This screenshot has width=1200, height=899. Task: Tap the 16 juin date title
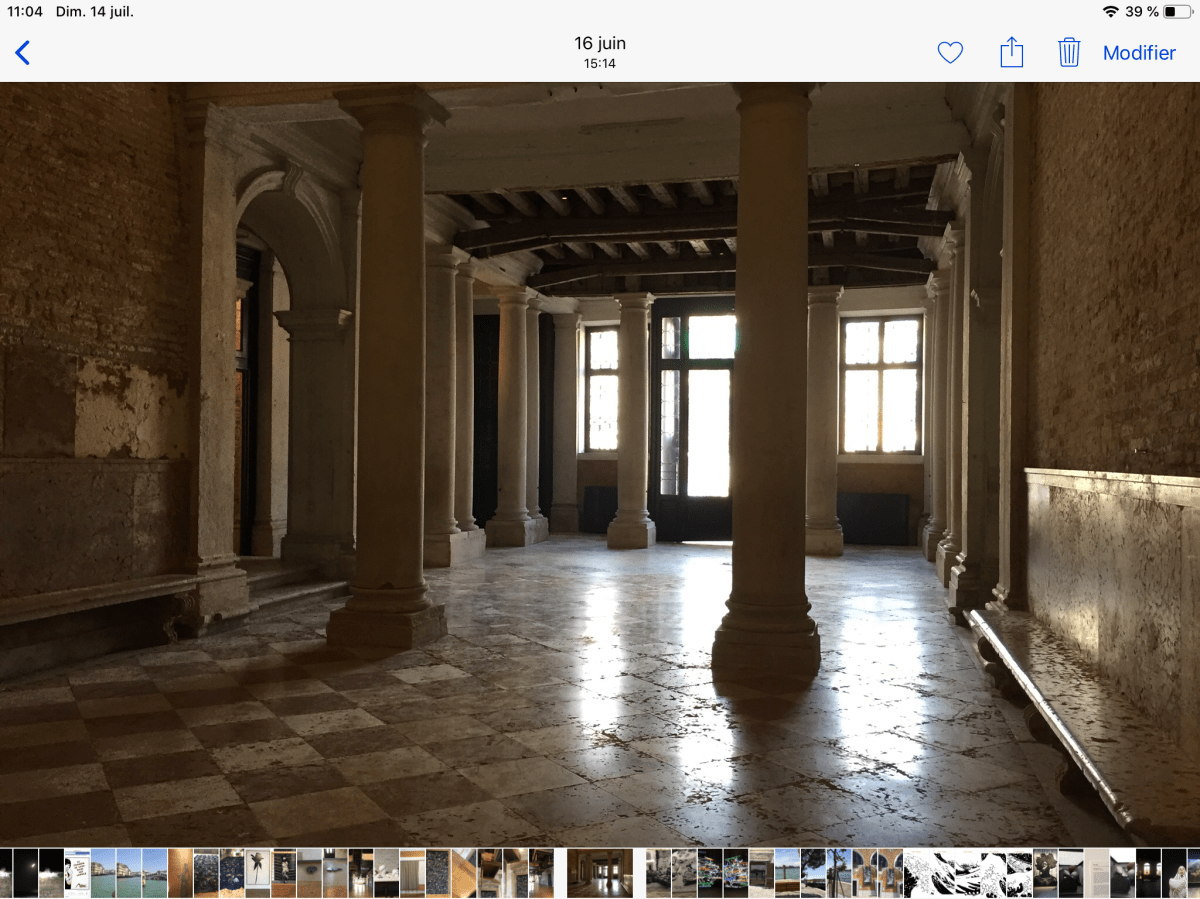600,43
